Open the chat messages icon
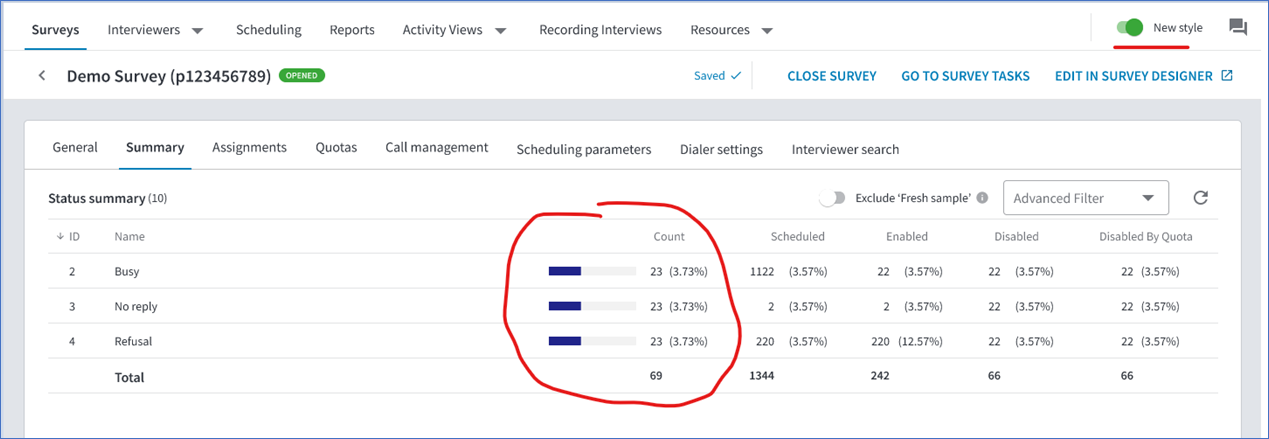Viewport: 1269px width, 439px height. click(x=1237, y=28)
